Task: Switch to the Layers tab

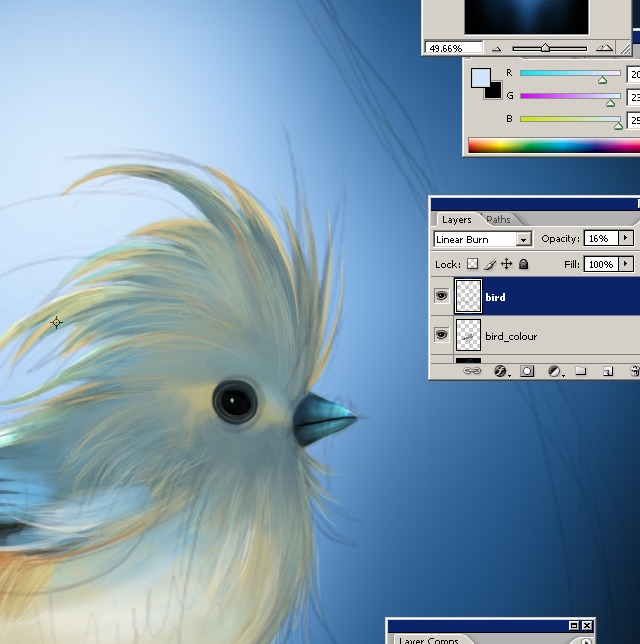Action: 456,220
